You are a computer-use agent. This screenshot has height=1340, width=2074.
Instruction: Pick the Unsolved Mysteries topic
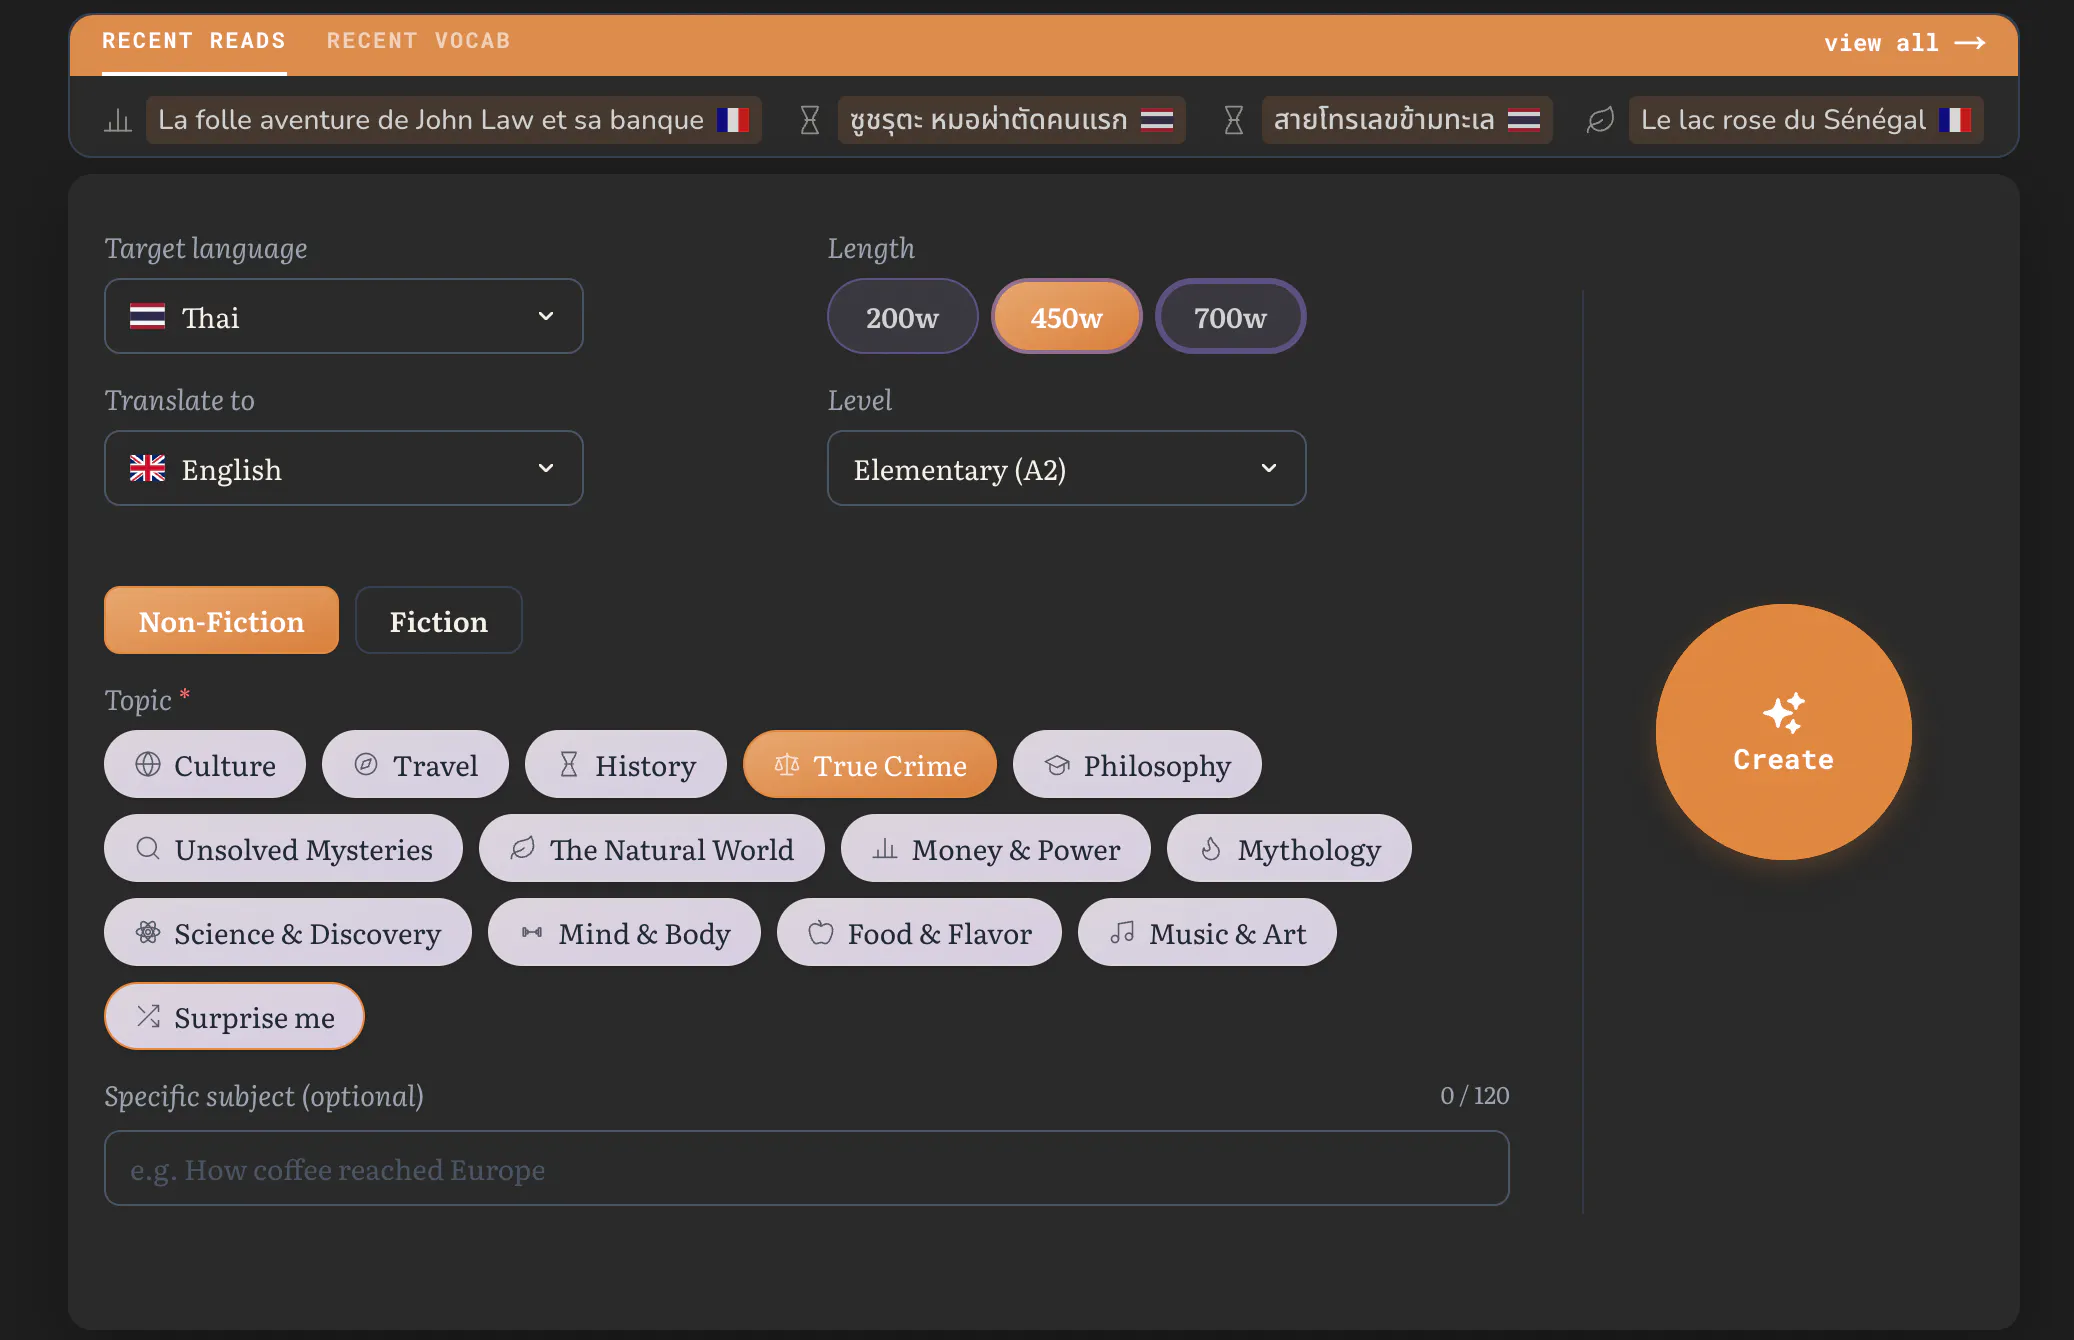pos(284,848)
